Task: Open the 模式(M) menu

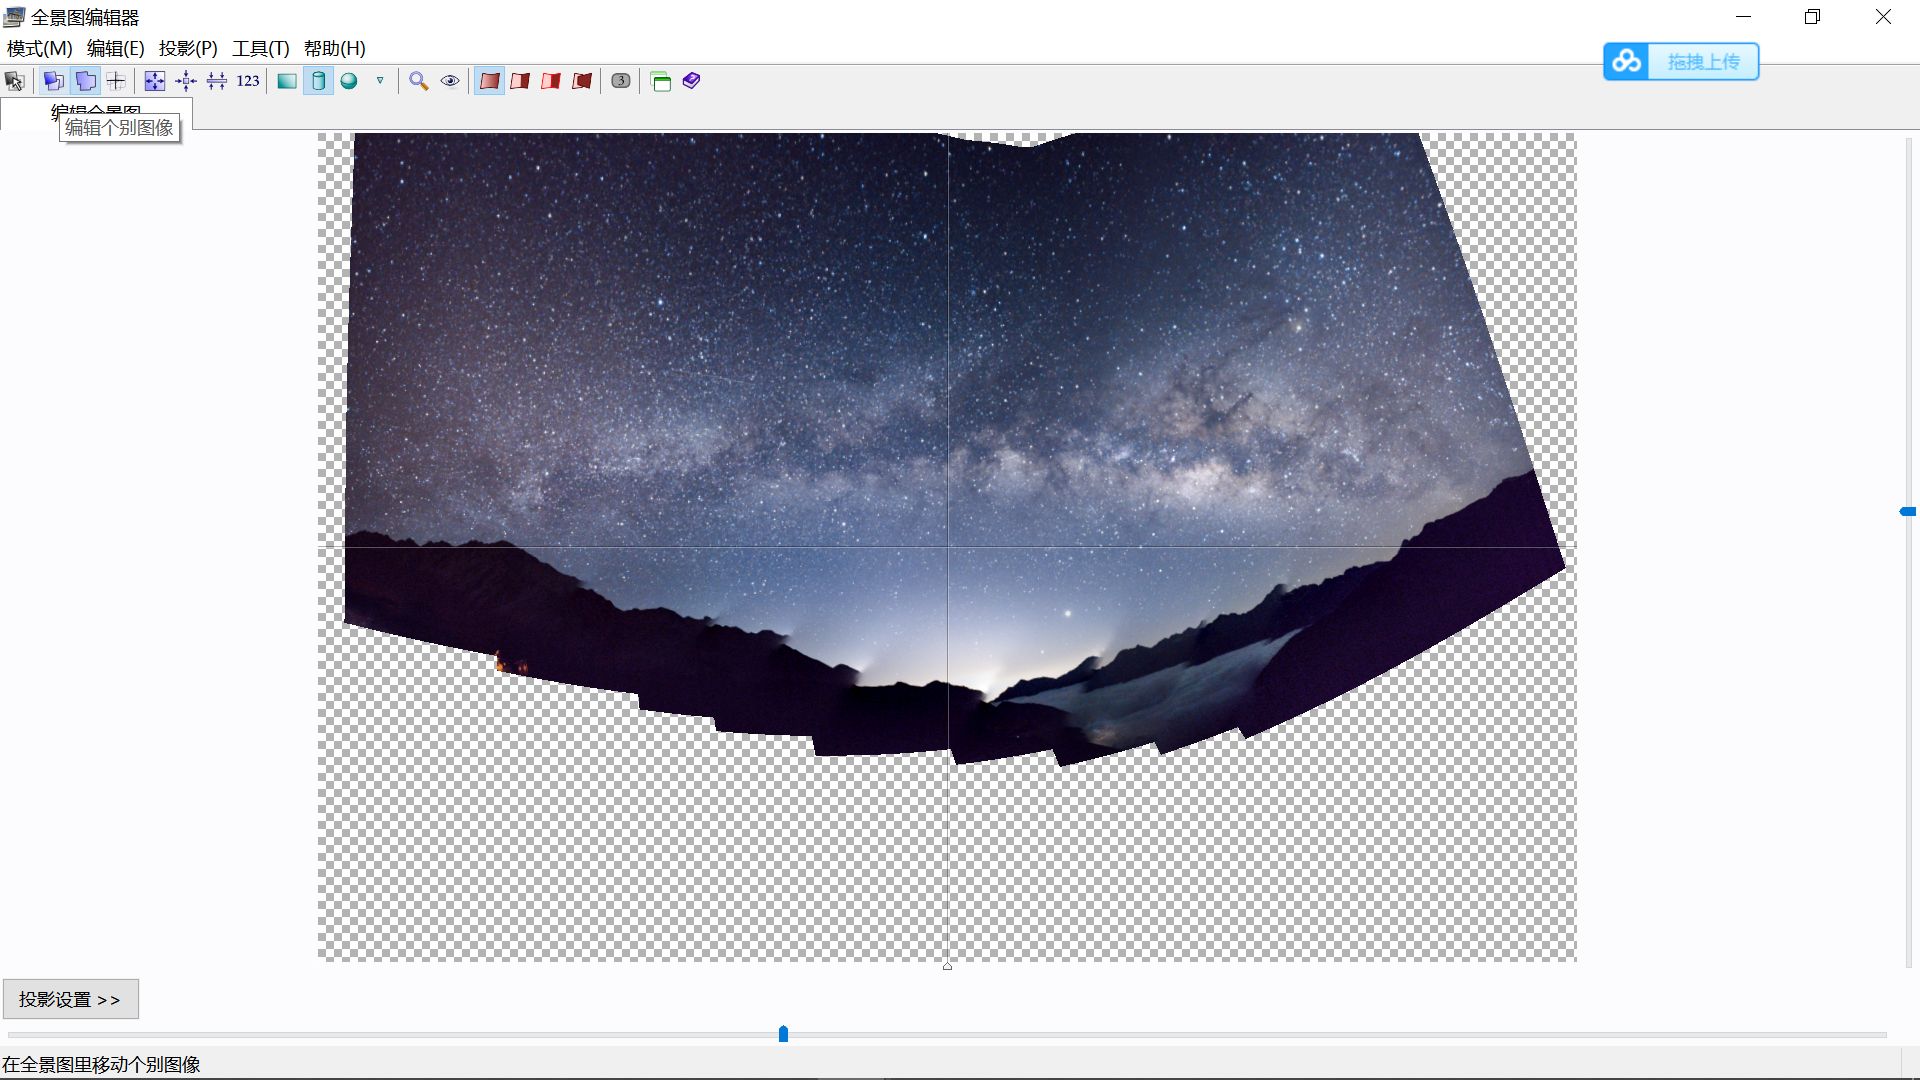Action: pos(39,48)
